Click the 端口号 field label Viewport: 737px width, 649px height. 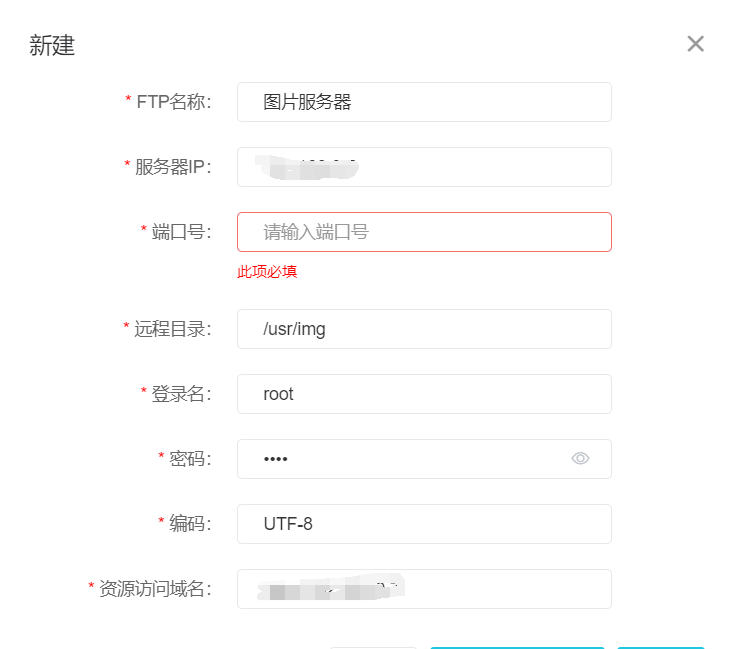coord(181,232)
